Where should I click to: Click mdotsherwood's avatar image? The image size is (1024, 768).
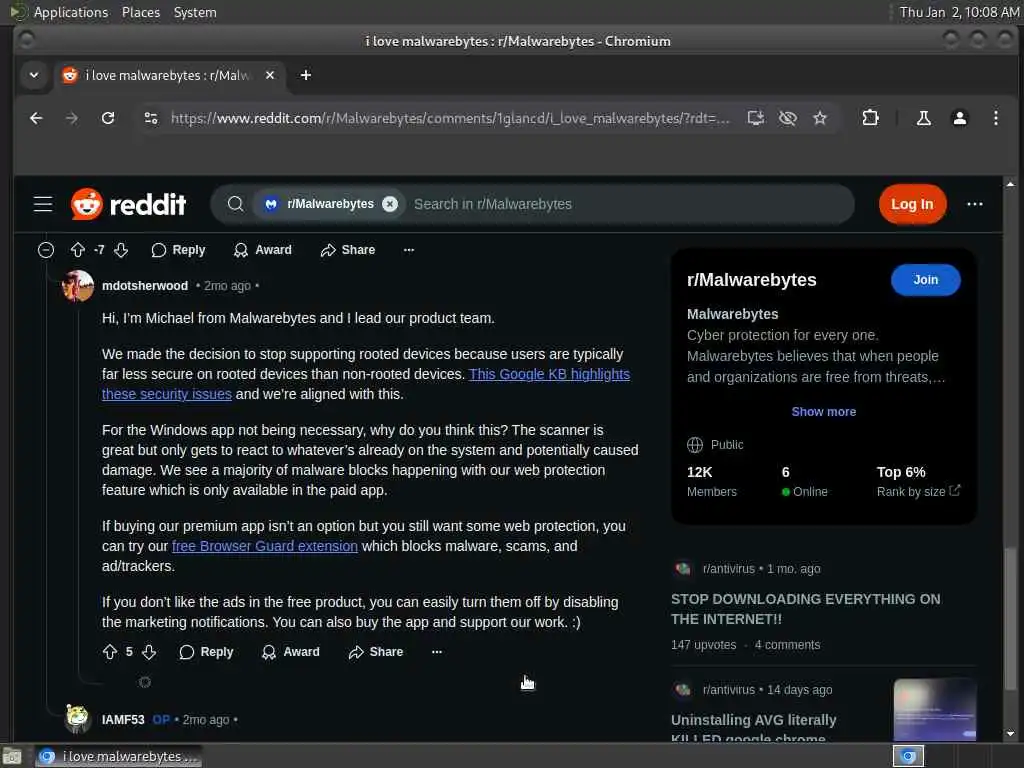click(x=78, y=286)
